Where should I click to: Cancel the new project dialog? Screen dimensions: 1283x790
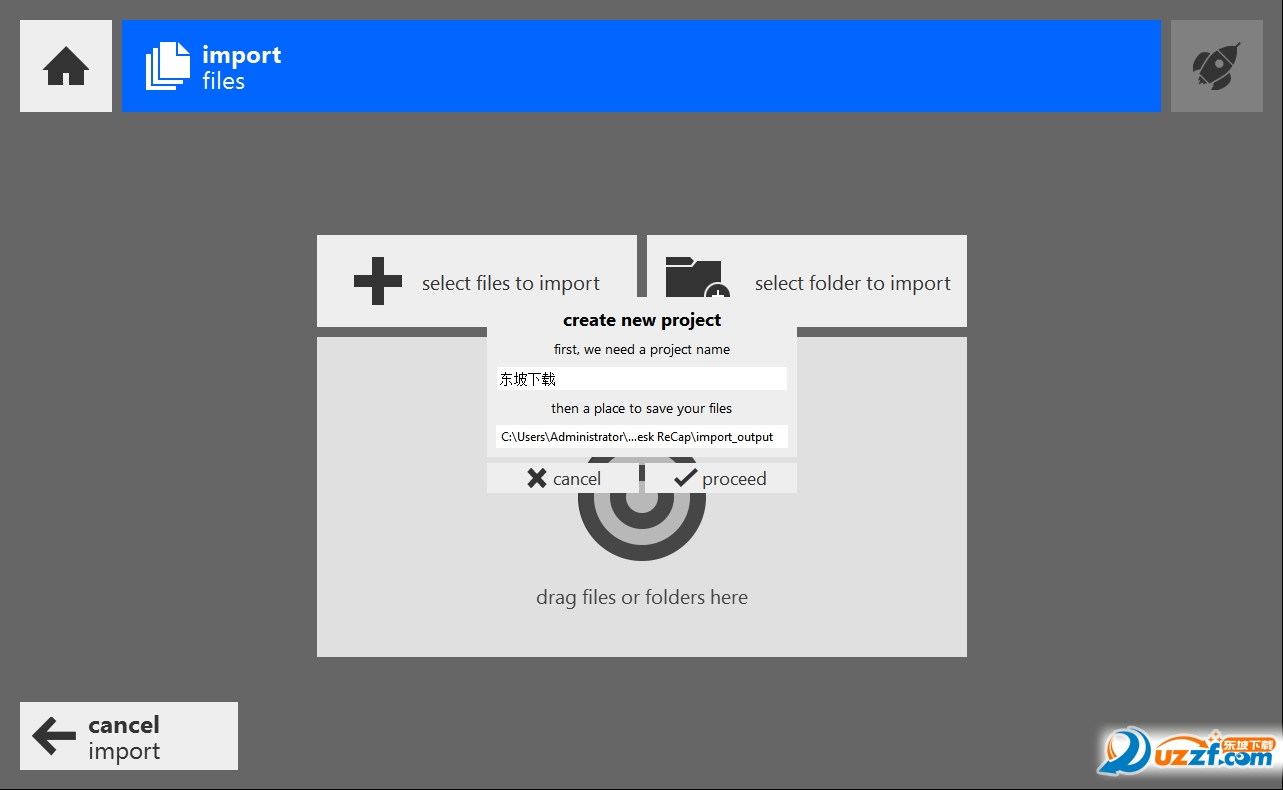(x=563, y=478)
